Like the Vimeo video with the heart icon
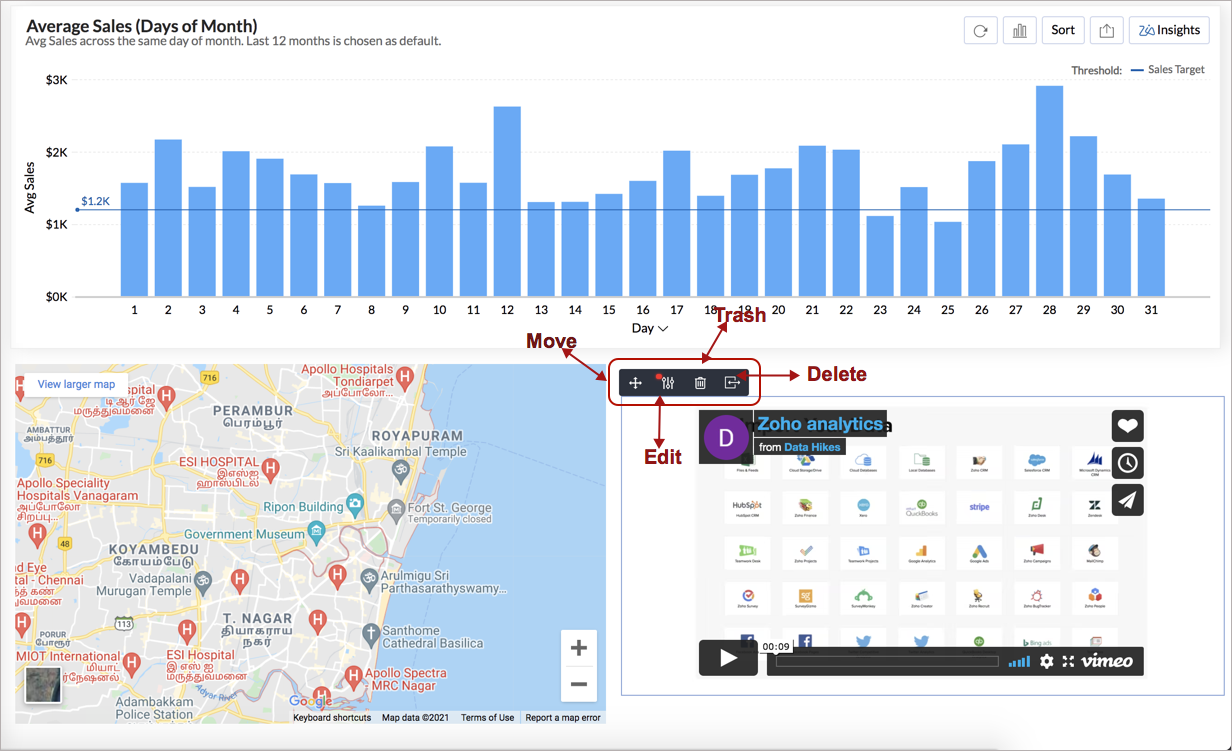Screen dimensions: 1232x751 click(x=1128, y=425)
